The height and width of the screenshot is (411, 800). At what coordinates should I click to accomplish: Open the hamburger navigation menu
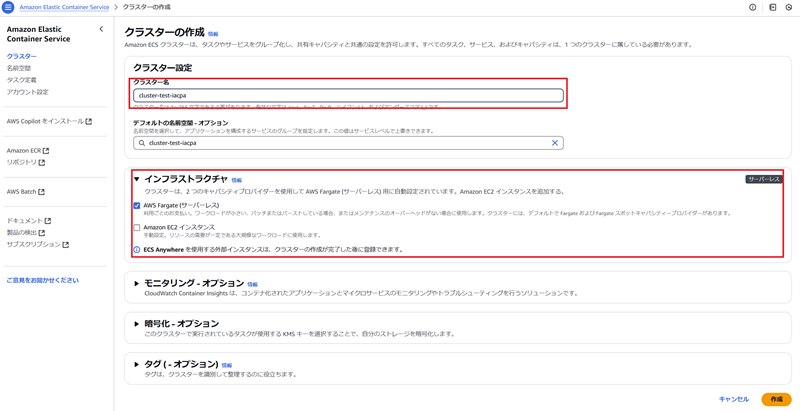point(8,8)
